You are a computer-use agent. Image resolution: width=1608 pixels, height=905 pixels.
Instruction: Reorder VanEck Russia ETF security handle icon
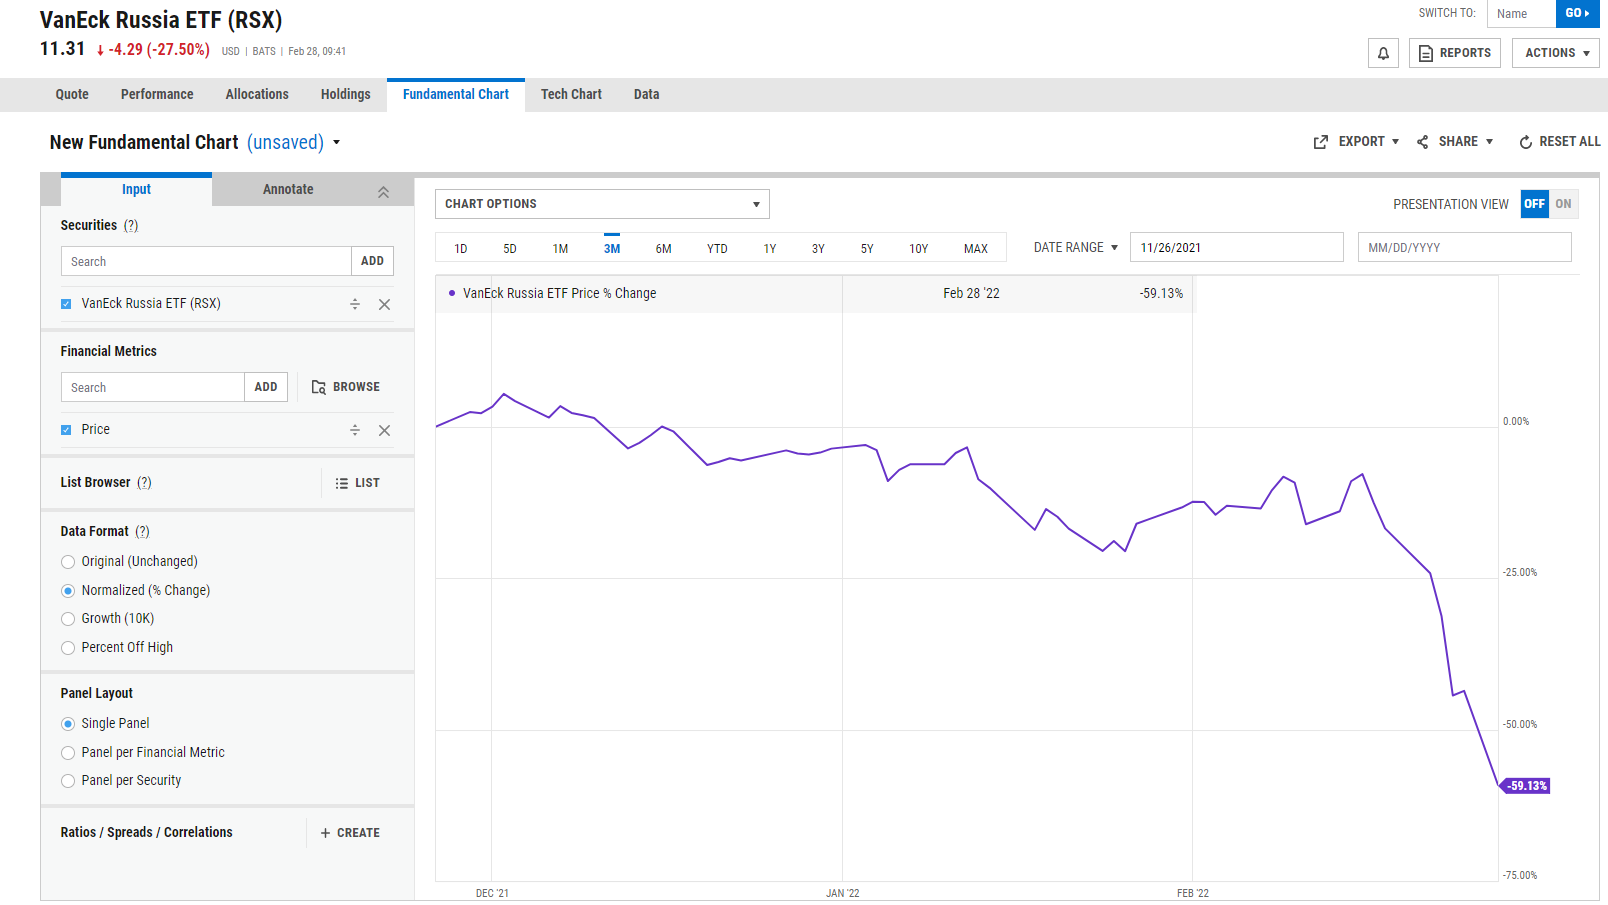(x=355, y=304)
